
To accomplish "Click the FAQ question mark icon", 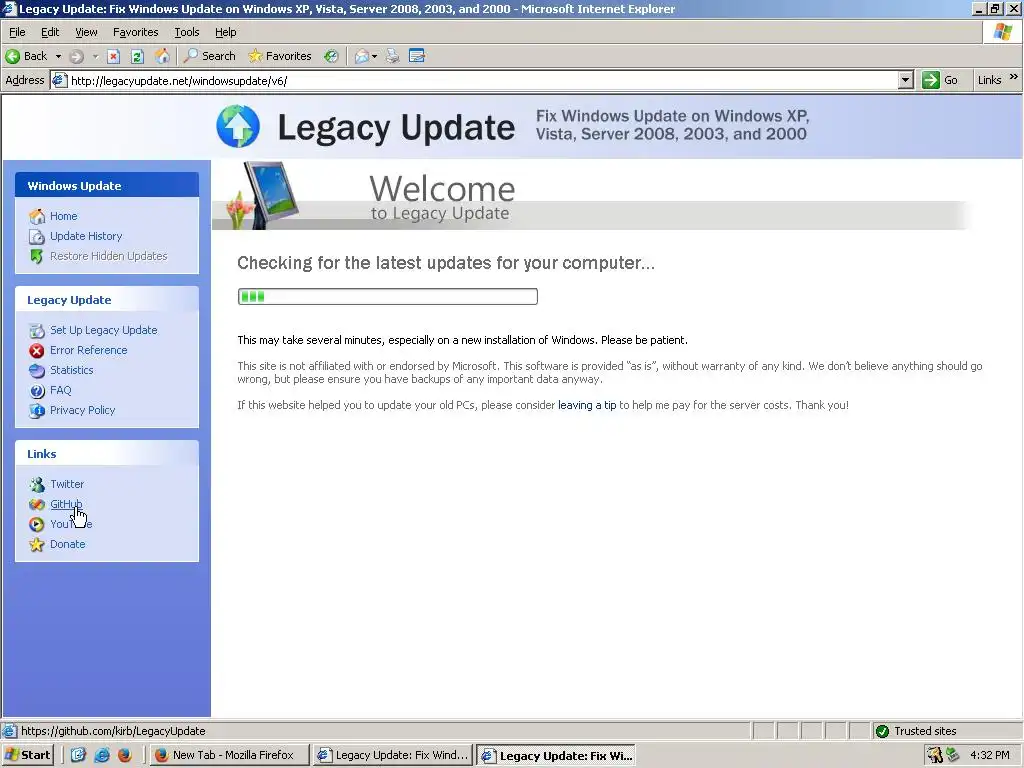I will pos(37,391).
